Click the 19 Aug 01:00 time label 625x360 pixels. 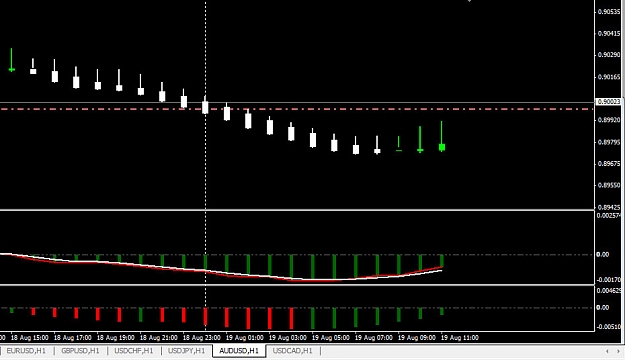click(x=245, y=338)
